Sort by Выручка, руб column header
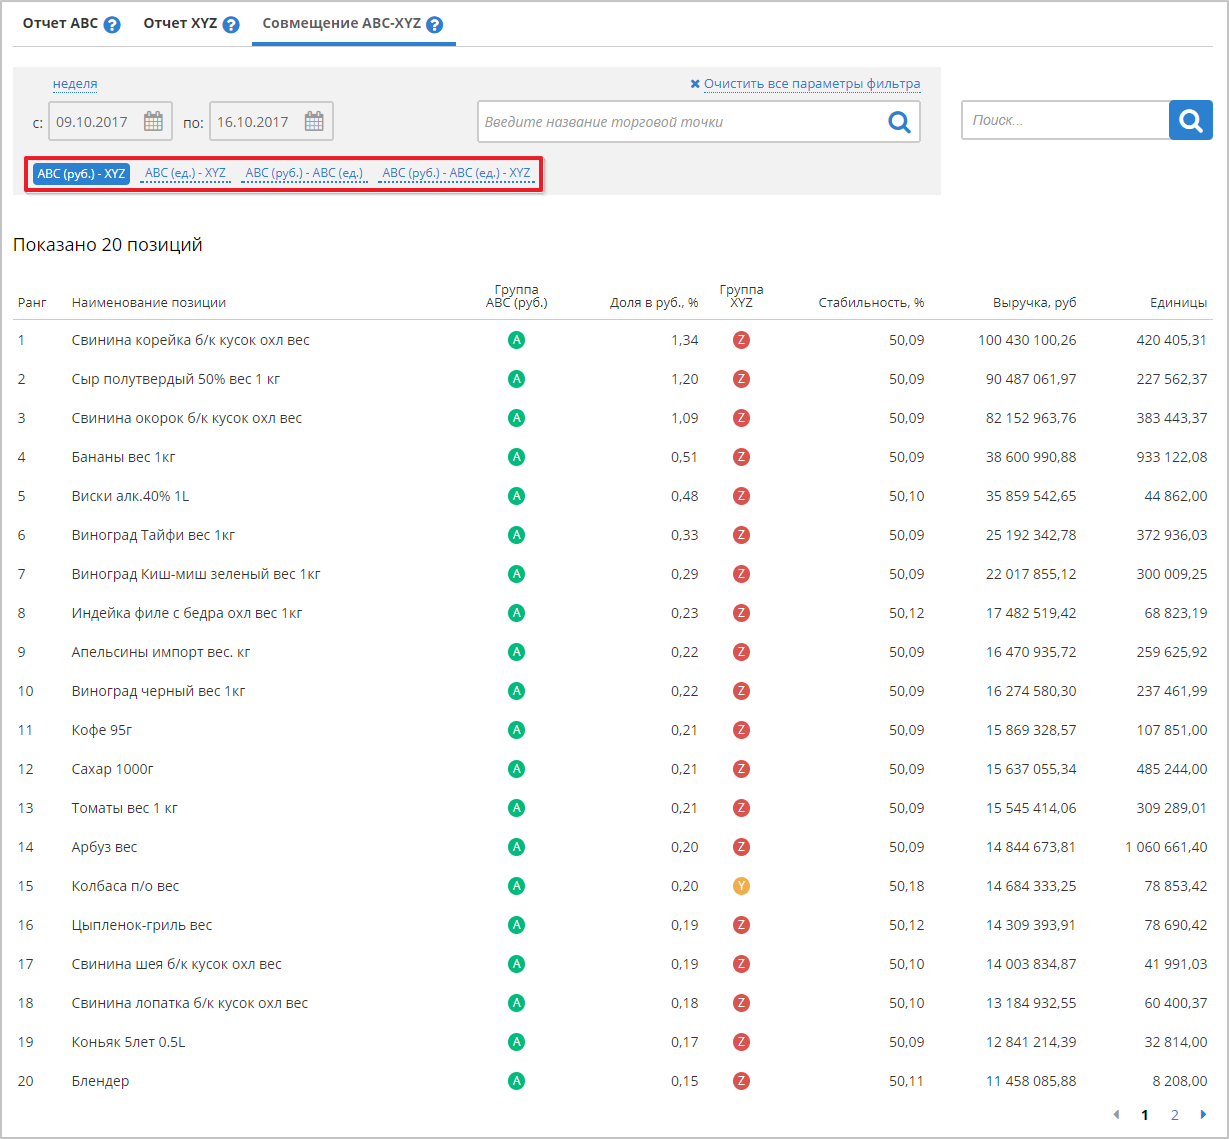 (1034, 303)
